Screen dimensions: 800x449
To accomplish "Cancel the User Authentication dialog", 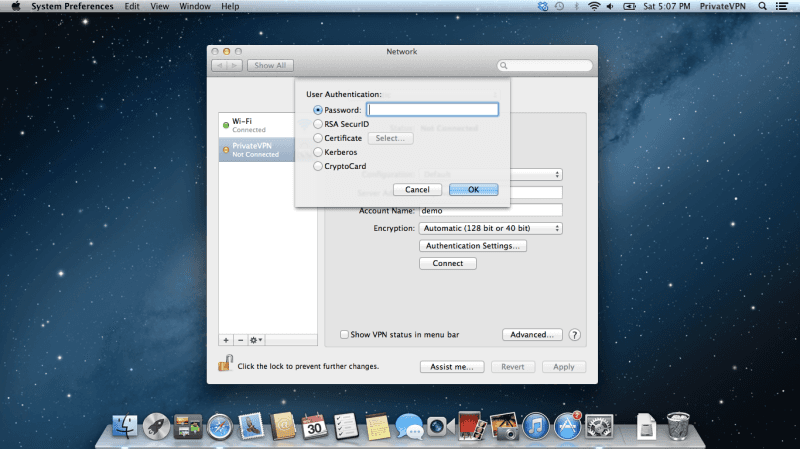I will 417,189.
